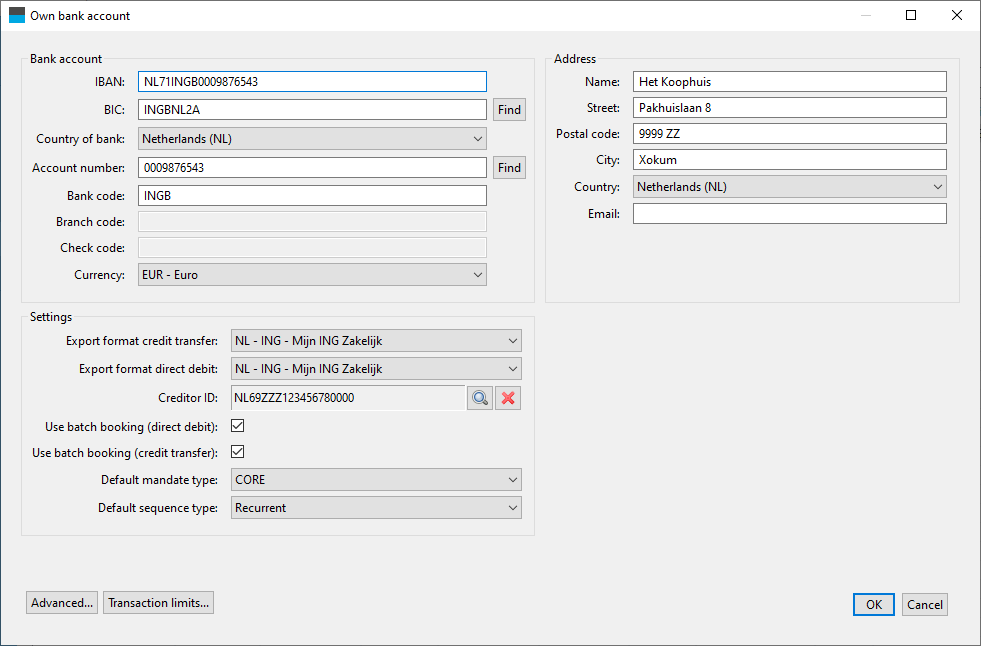Click the 'Default mandate type:' label
The image size is (981, 646).
pyautogui.click(x=160, y=480)
